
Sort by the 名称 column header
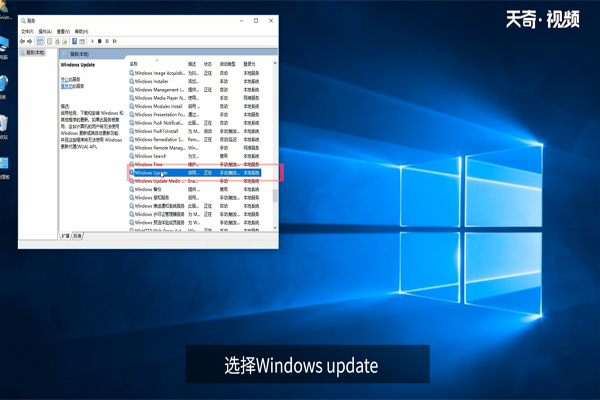tap(157, 64)
